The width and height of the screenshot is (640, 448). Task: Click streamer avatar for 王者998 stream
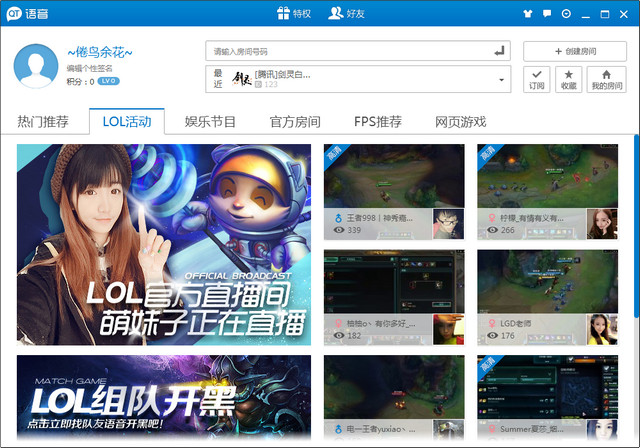point(449,224)
